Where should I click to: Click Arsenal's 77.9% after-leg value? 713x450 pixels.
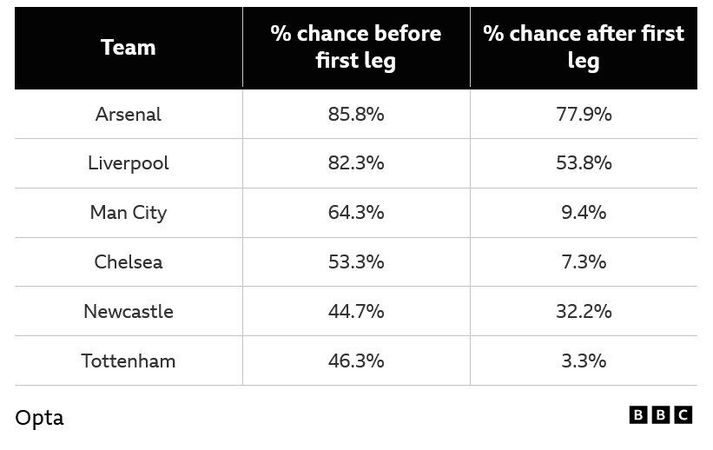tap(584, 114)
